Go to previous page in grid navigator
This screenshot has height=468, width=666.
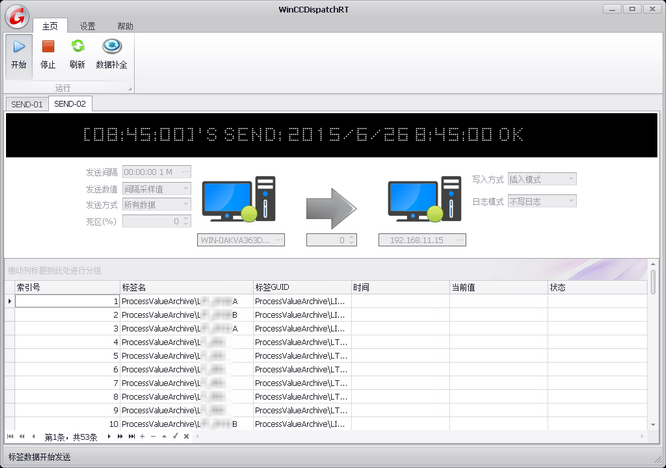click(x=22, y=436)
